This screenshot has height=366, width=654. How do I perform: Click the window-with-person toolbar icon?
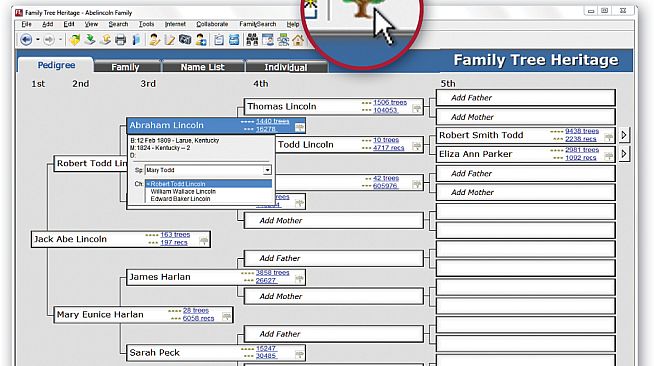[x=267, y=40]
